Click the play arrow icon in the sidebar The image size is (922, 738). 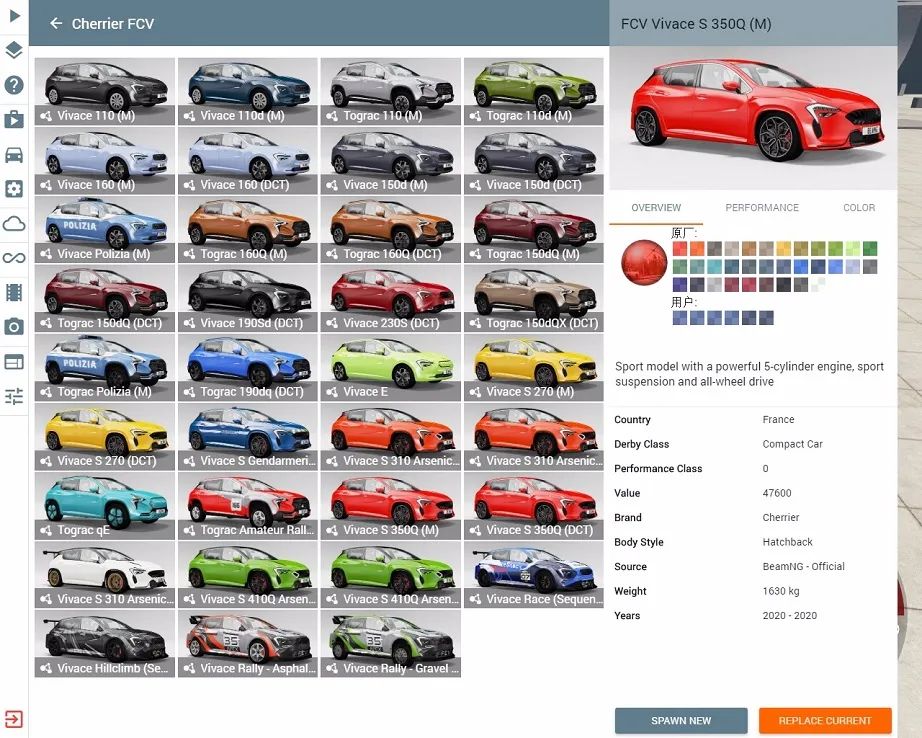click(14, 15)
